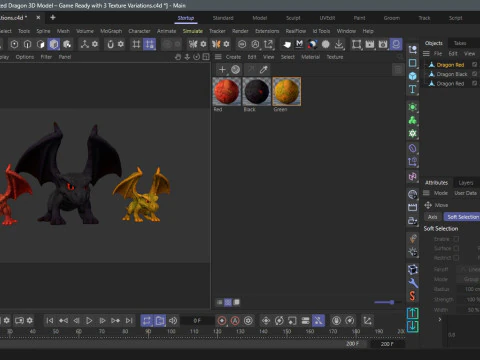
Task: Click the Texture menu in Material Manager
Action: pos(335,57)
